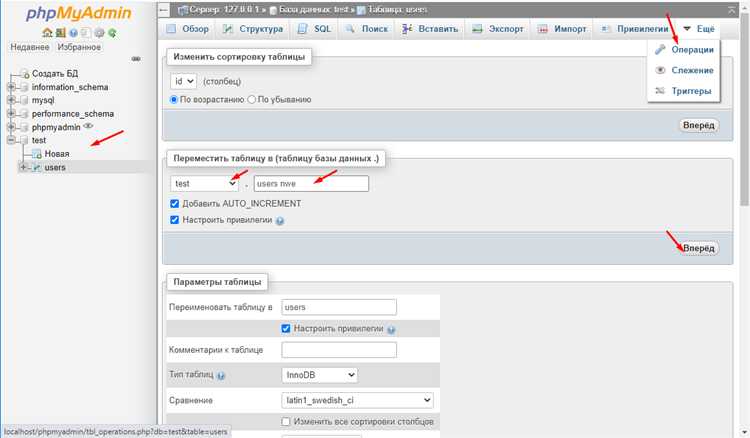Open the blue documentation help icon
Viewport: 750px width, 438px height.
73,33
